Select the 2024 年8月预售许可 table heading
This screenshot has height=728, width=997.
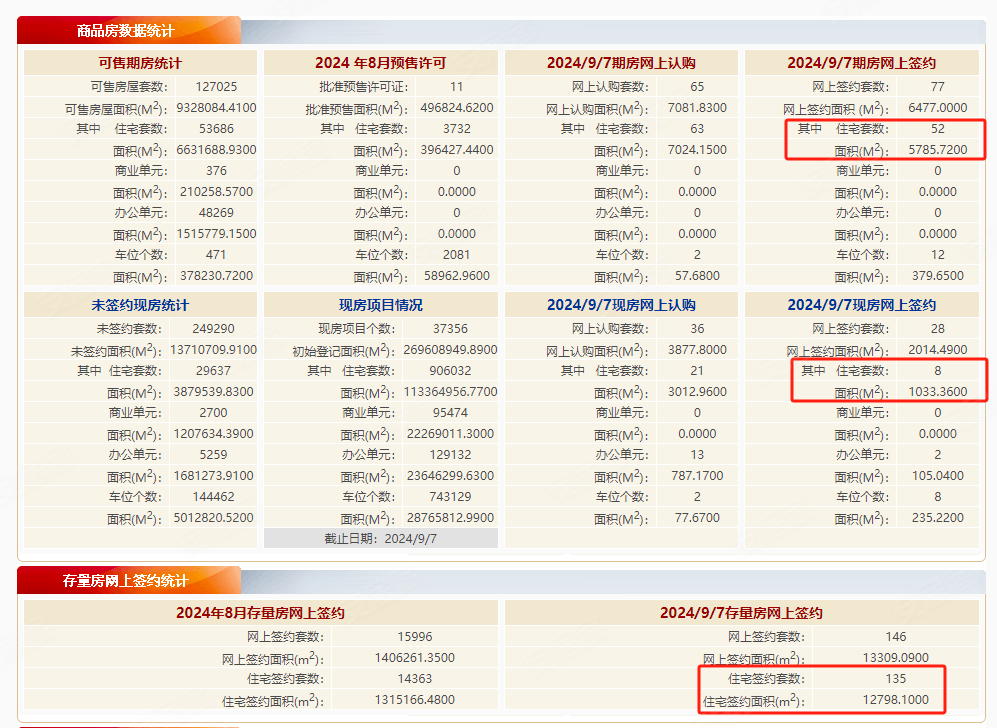pos(380,63)
